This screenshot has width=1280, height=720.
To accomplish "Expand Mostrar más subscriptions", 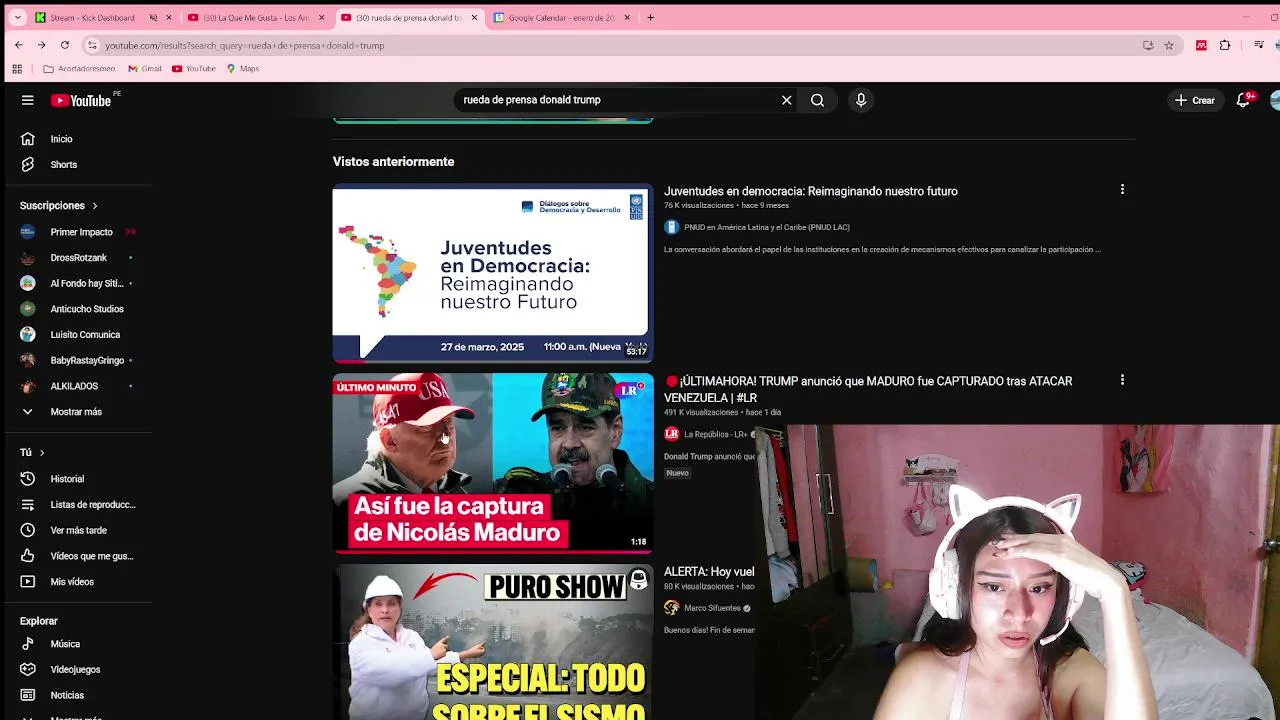I will coord(76,412).
